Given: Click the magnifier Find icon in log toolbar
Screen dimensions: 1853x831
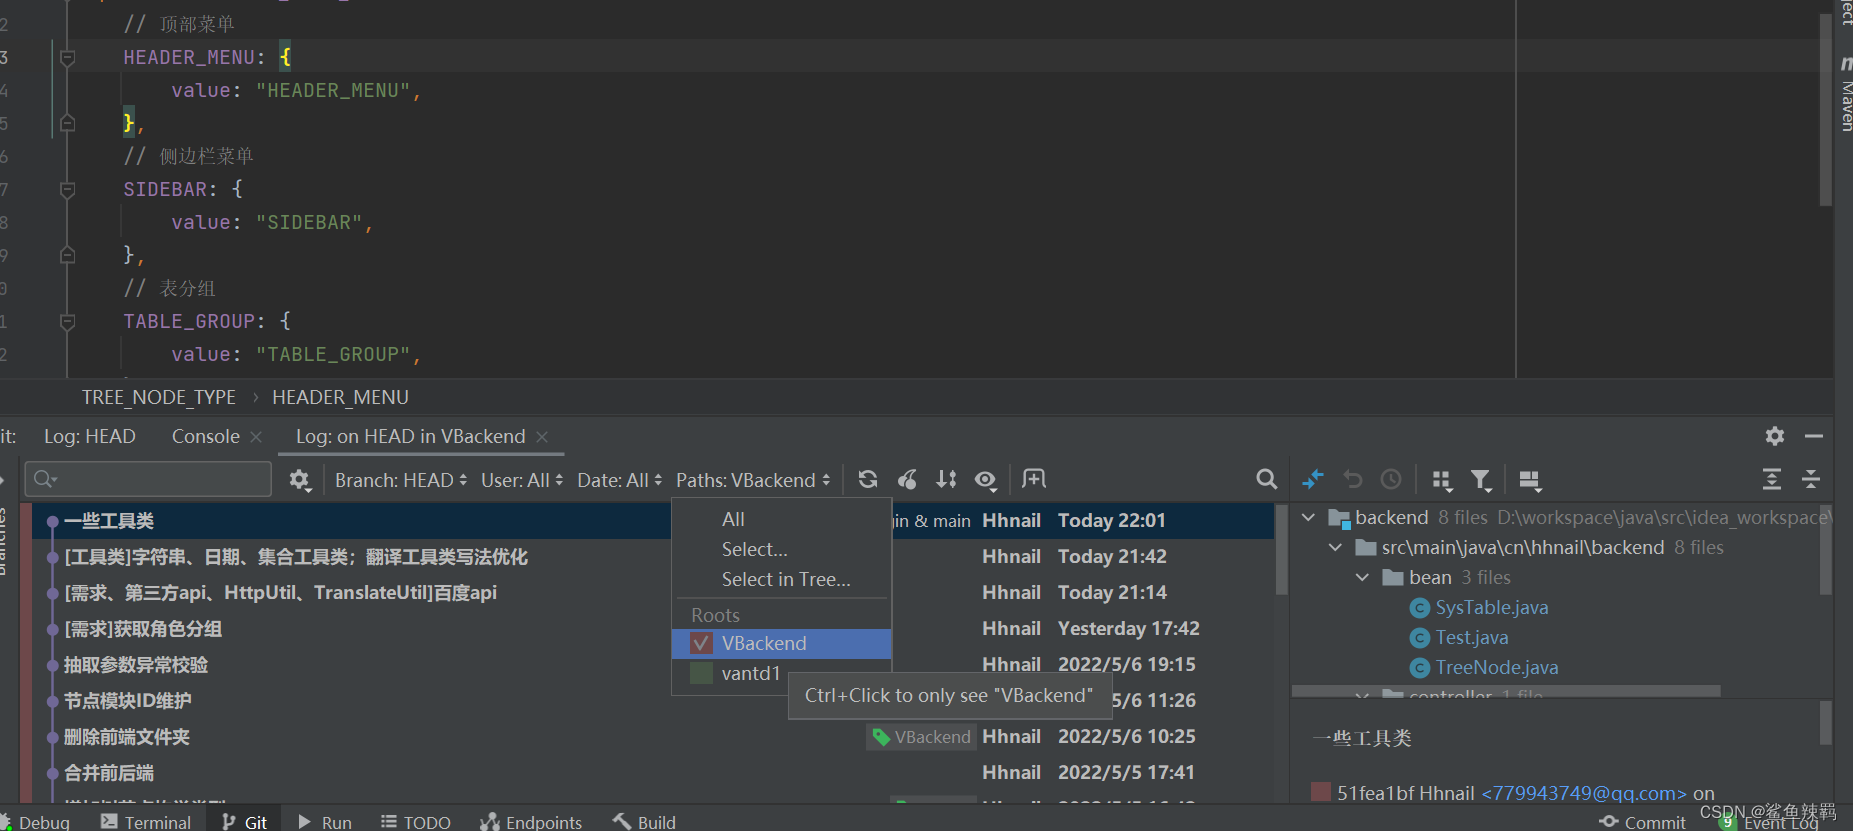Looking at the screenshot, I should 1266,479.
